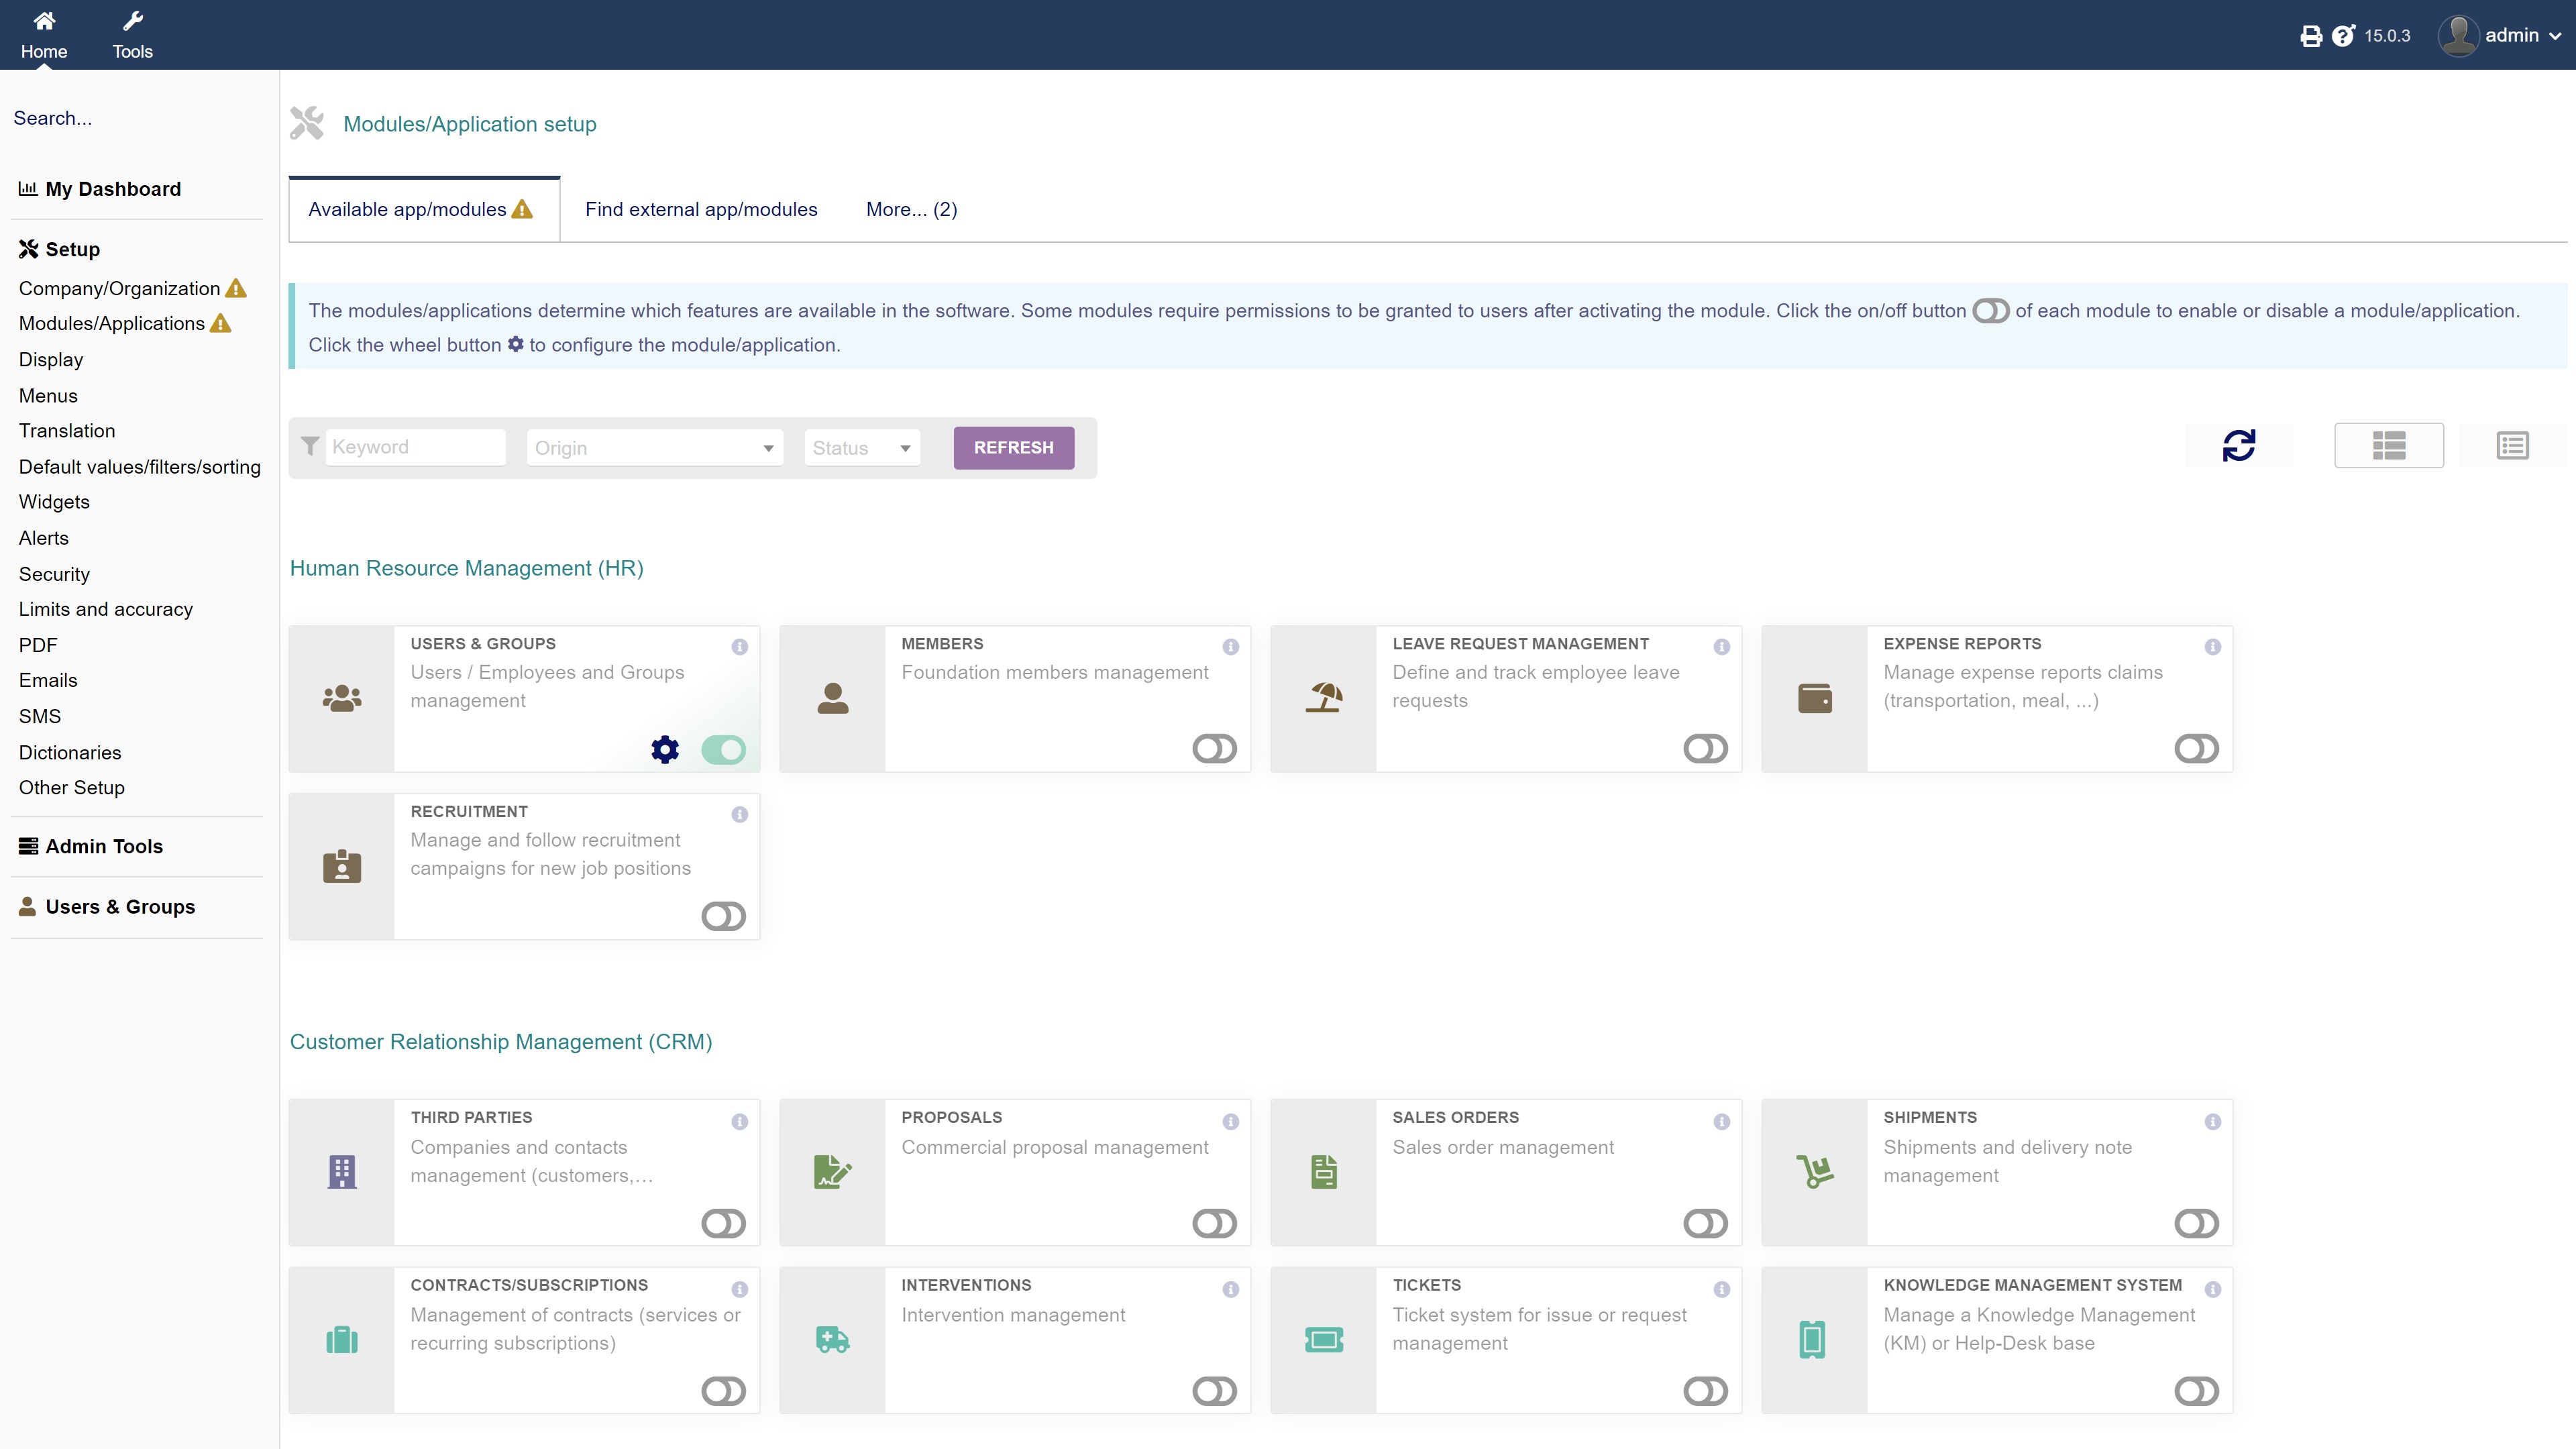Screen dimensions: 2576x1449
Task: Open Users & Groups sidebar section
Action: coord(107,907)
